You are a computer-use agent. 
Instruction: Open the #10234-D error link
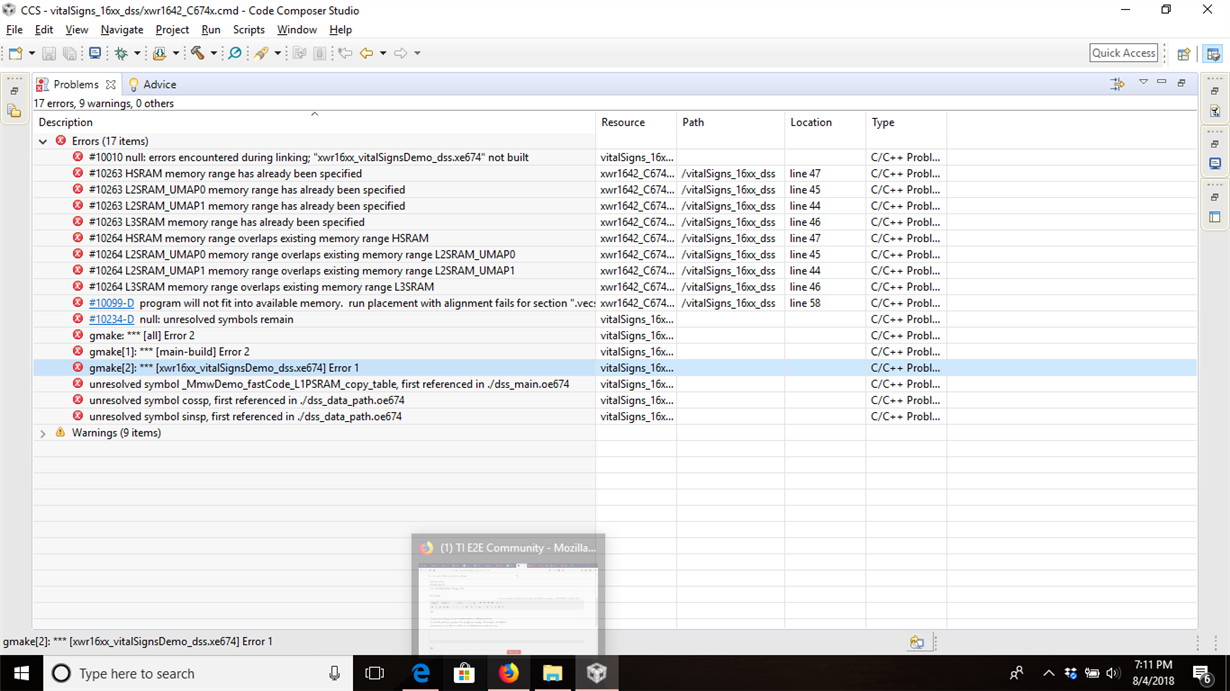click(111, 320)
